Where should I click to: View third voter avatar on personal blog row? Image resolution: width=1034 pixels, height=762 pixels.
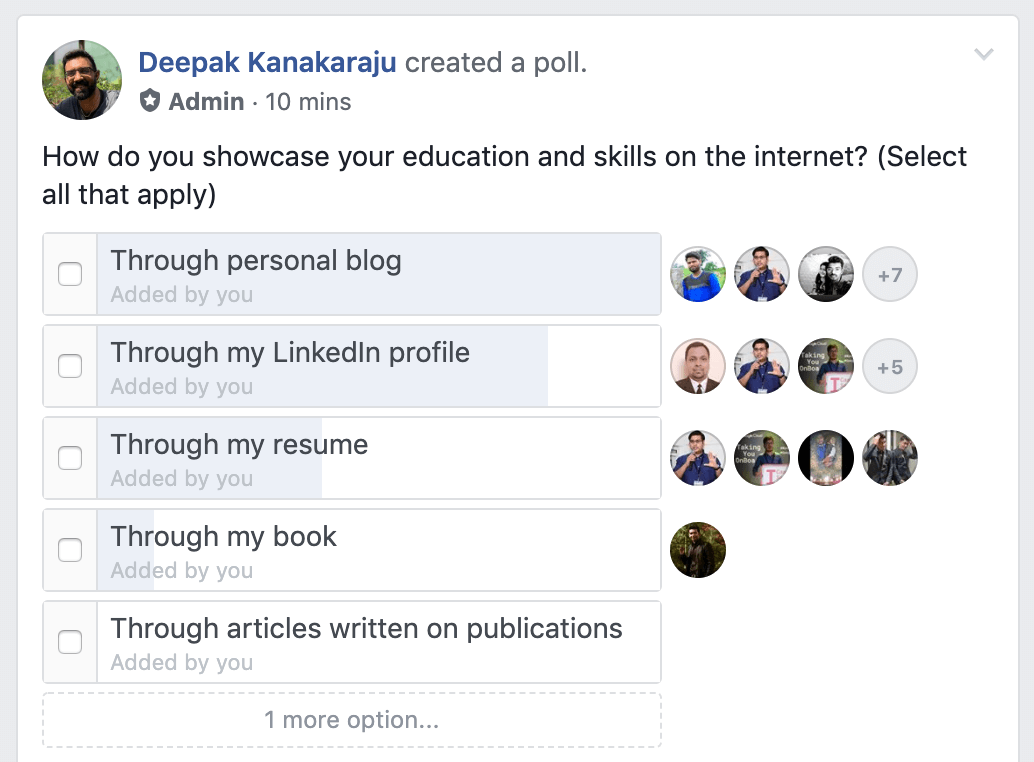coord(826,274)
